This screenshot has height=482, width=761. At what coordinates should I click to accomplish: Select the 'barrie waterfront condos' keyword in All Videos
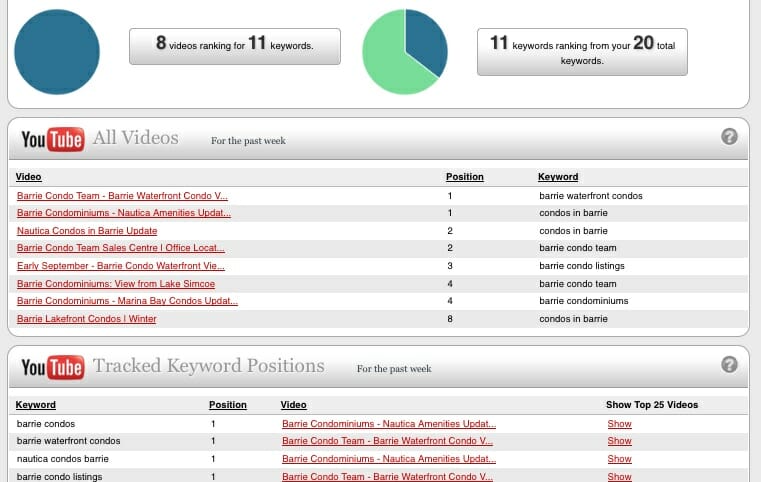pos(591,196)
